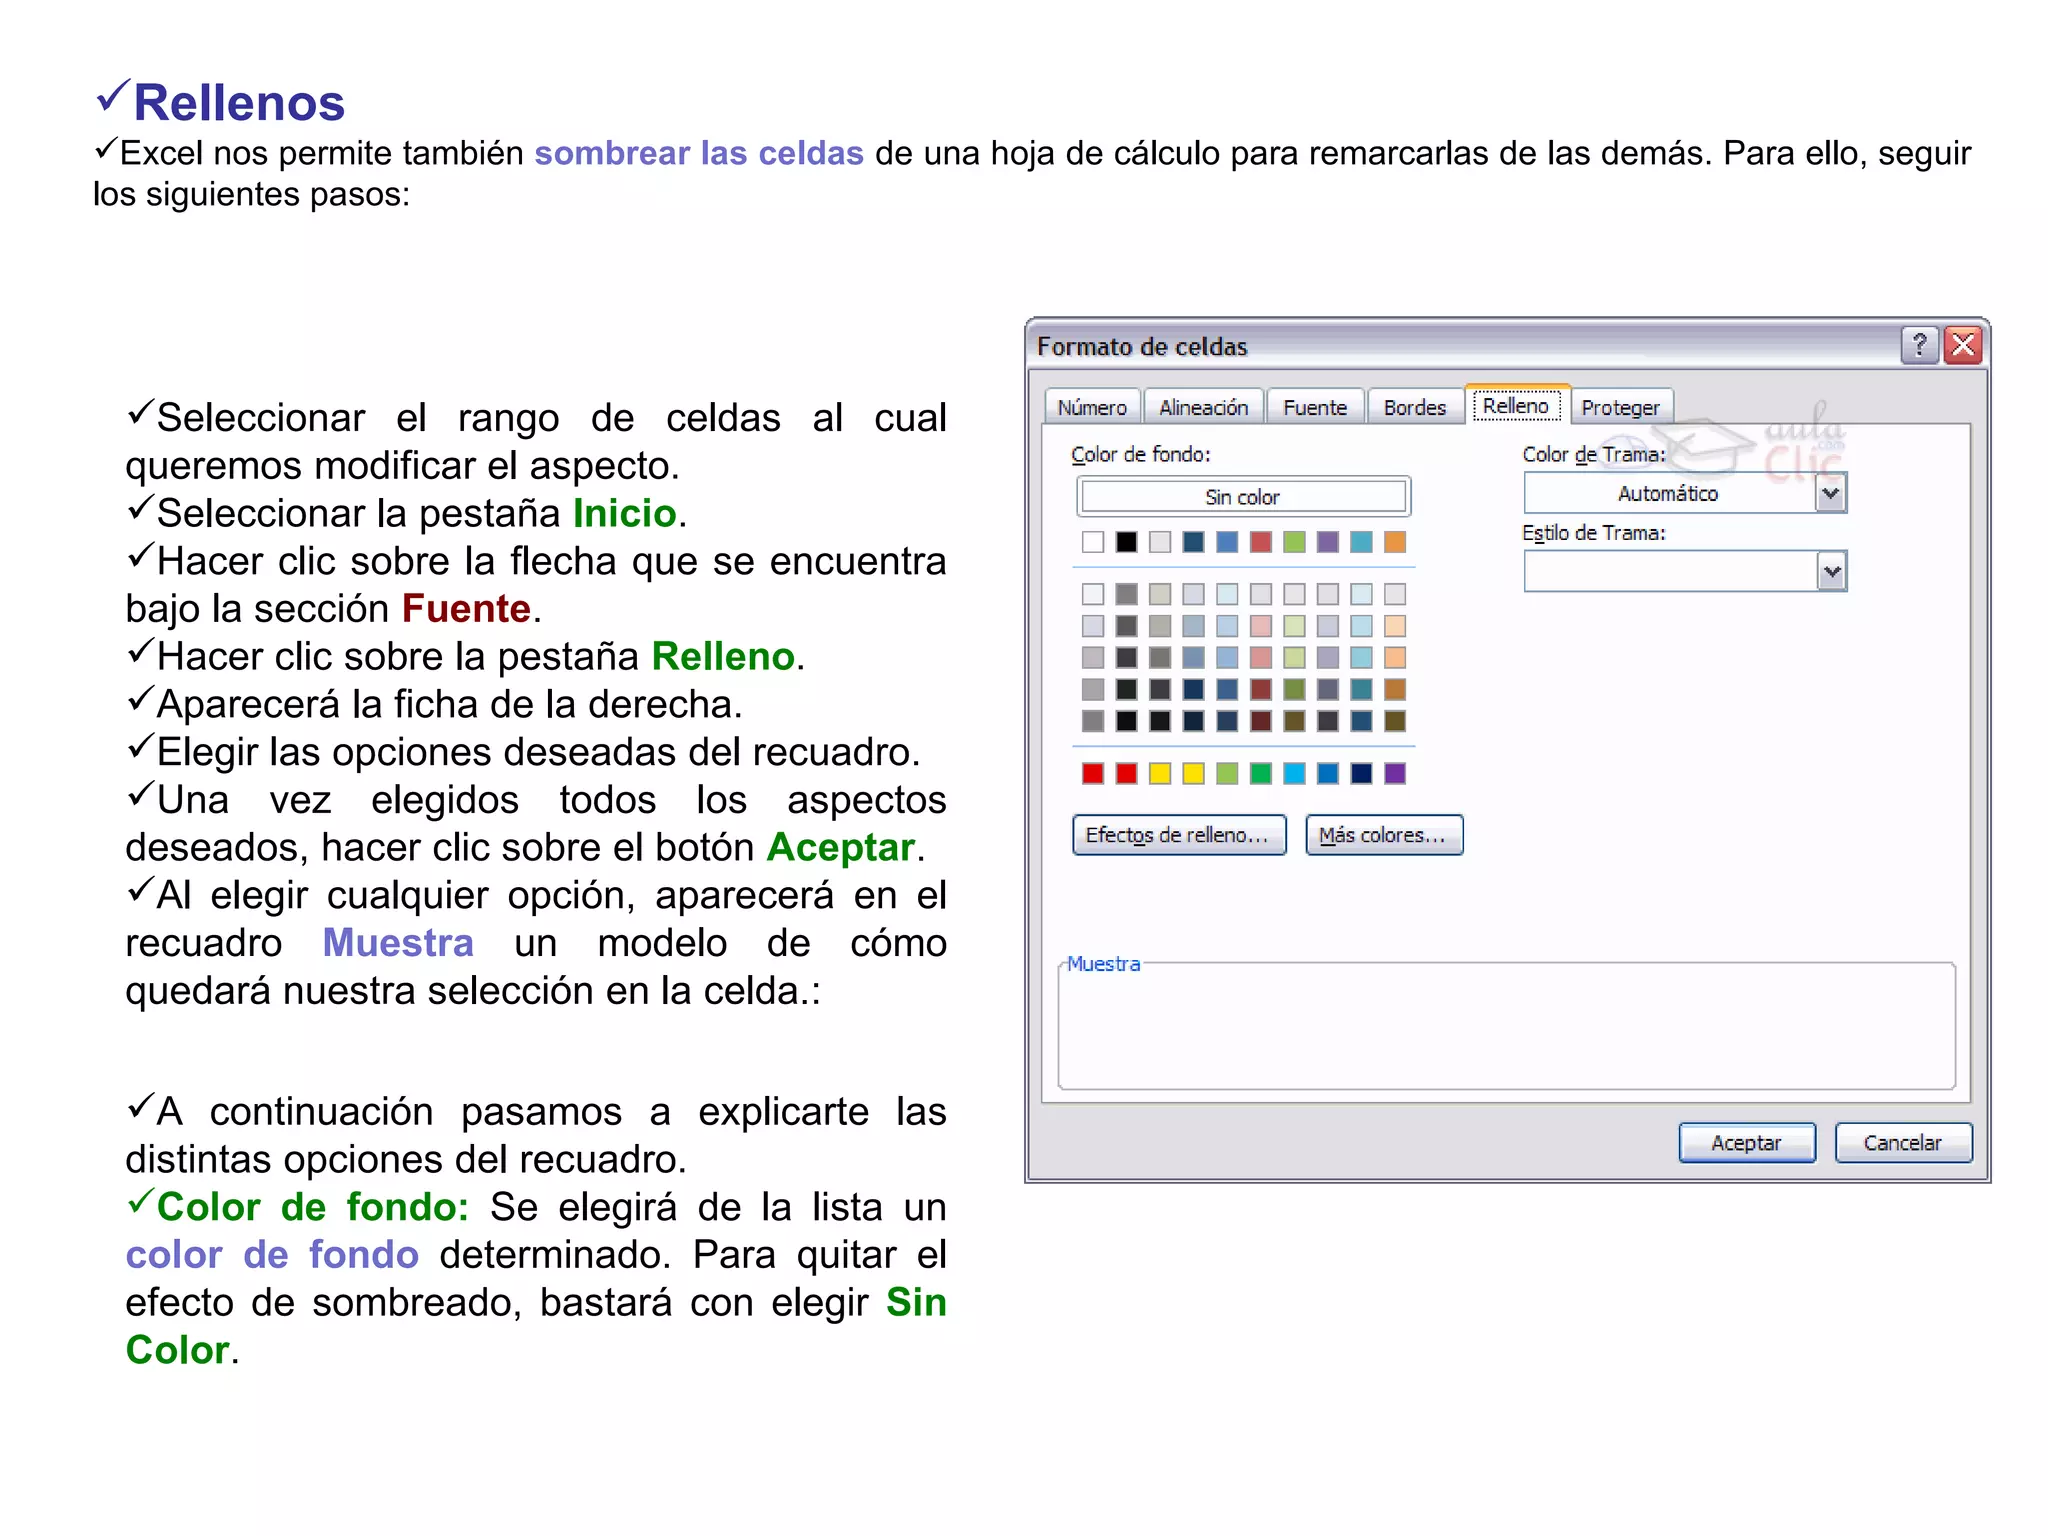Click the Muestra preview box
This screenshot has height=1536, width=2048.
pyautogui.click(x=1506, y=1027)
